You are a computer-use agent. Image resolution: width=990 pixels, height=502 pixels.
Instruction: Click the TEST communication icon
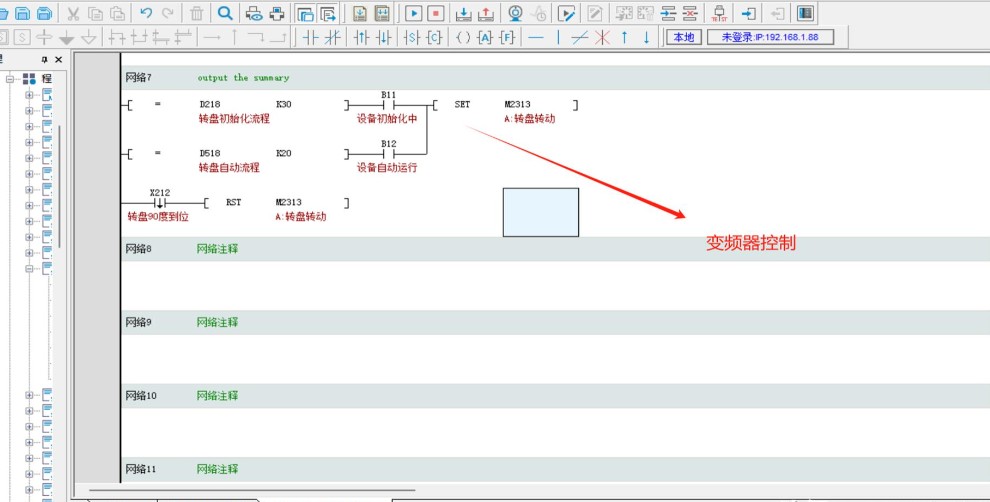pos(718,13)
